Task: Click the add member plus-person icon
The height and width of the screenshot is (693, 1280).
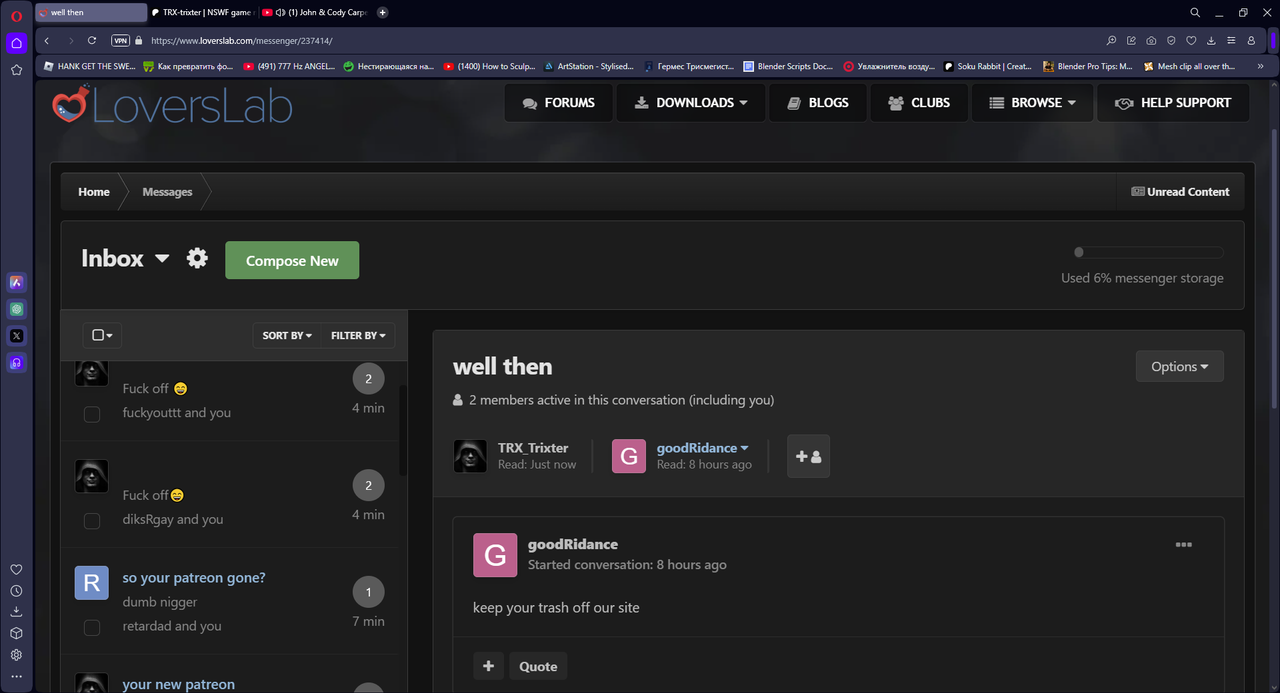Action: pos(808,456)
